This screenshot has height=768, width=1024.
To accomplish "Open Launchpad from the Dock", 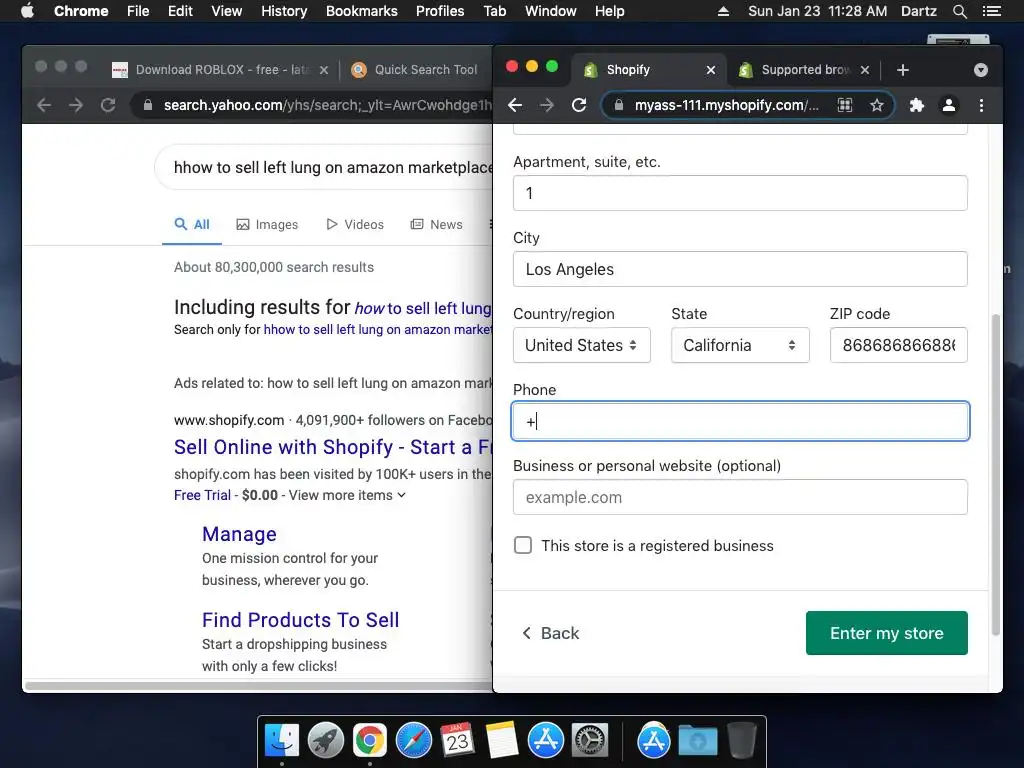I will (326, 741).
